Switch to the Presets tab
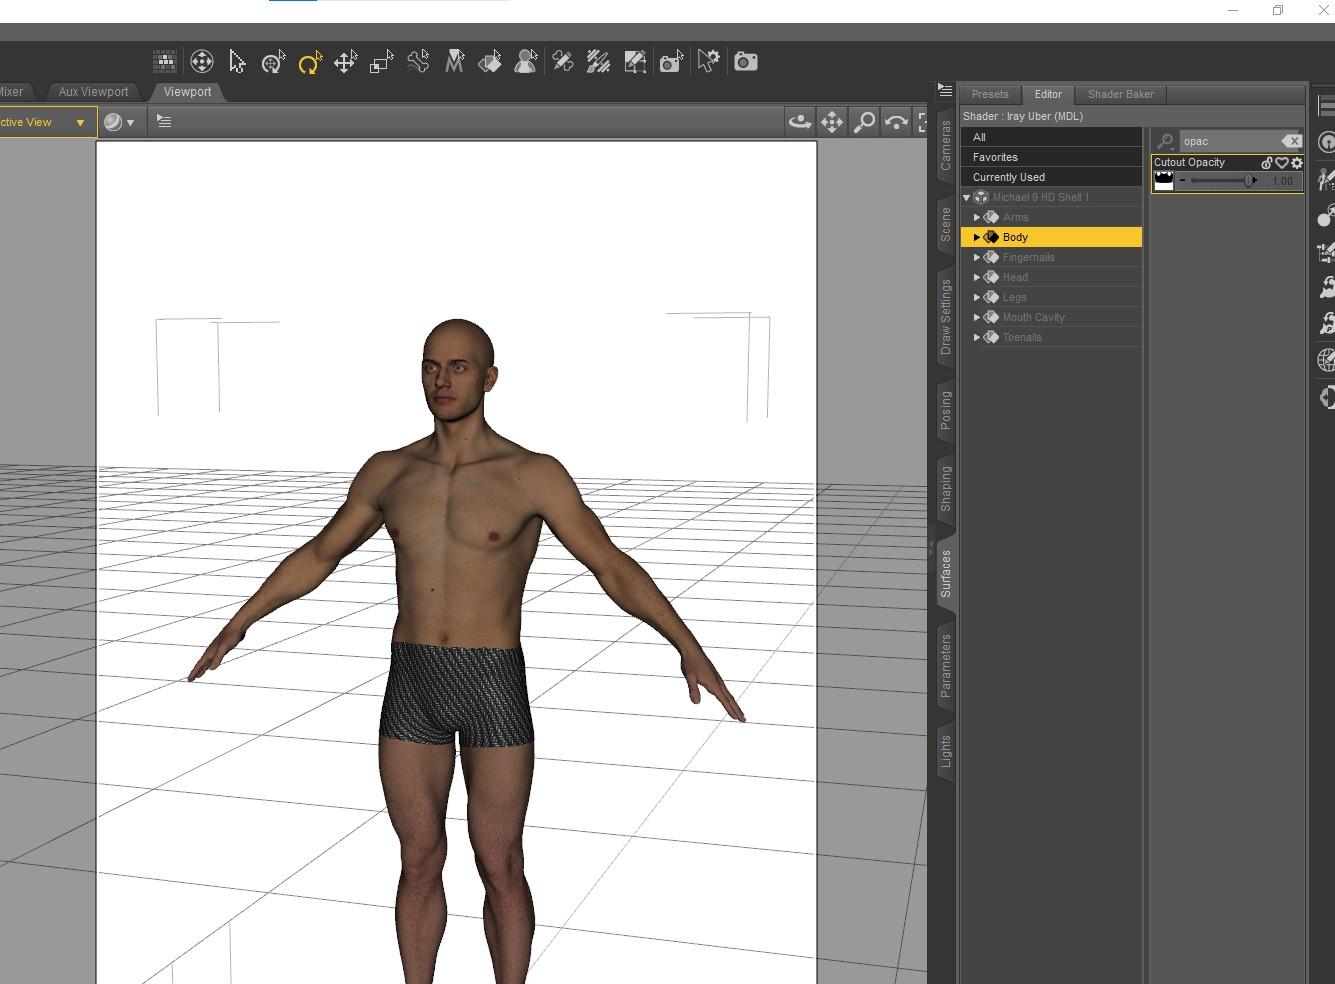The width and height of the screenshot is (1335, 984). point(990,94)
